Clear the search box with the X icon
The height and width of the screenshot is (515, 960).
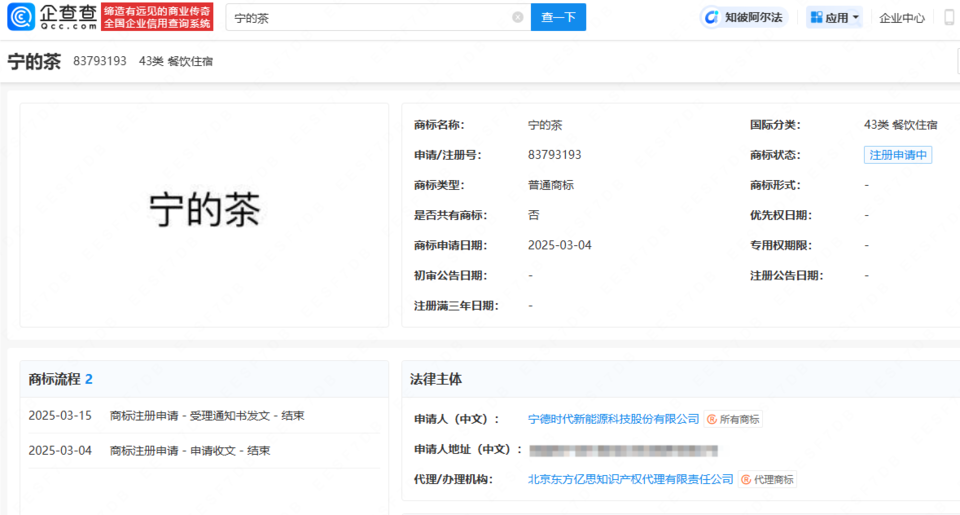(x=517, y=17)
